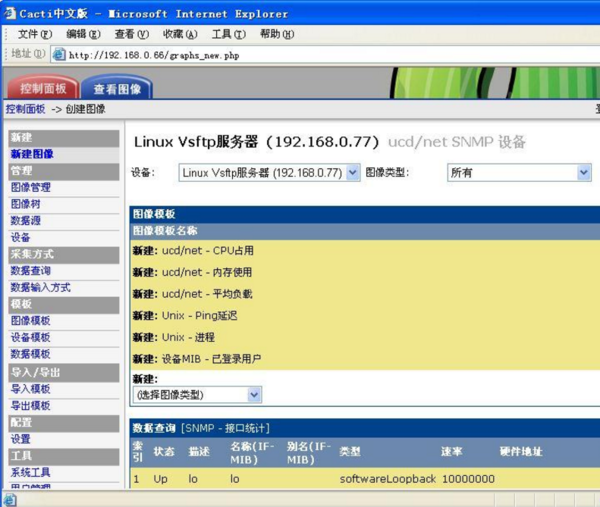Open the 设备 dropdown showing Linux Vsftp服务器
This screenshot has height=507, width=600.
(x=269, y=173)
